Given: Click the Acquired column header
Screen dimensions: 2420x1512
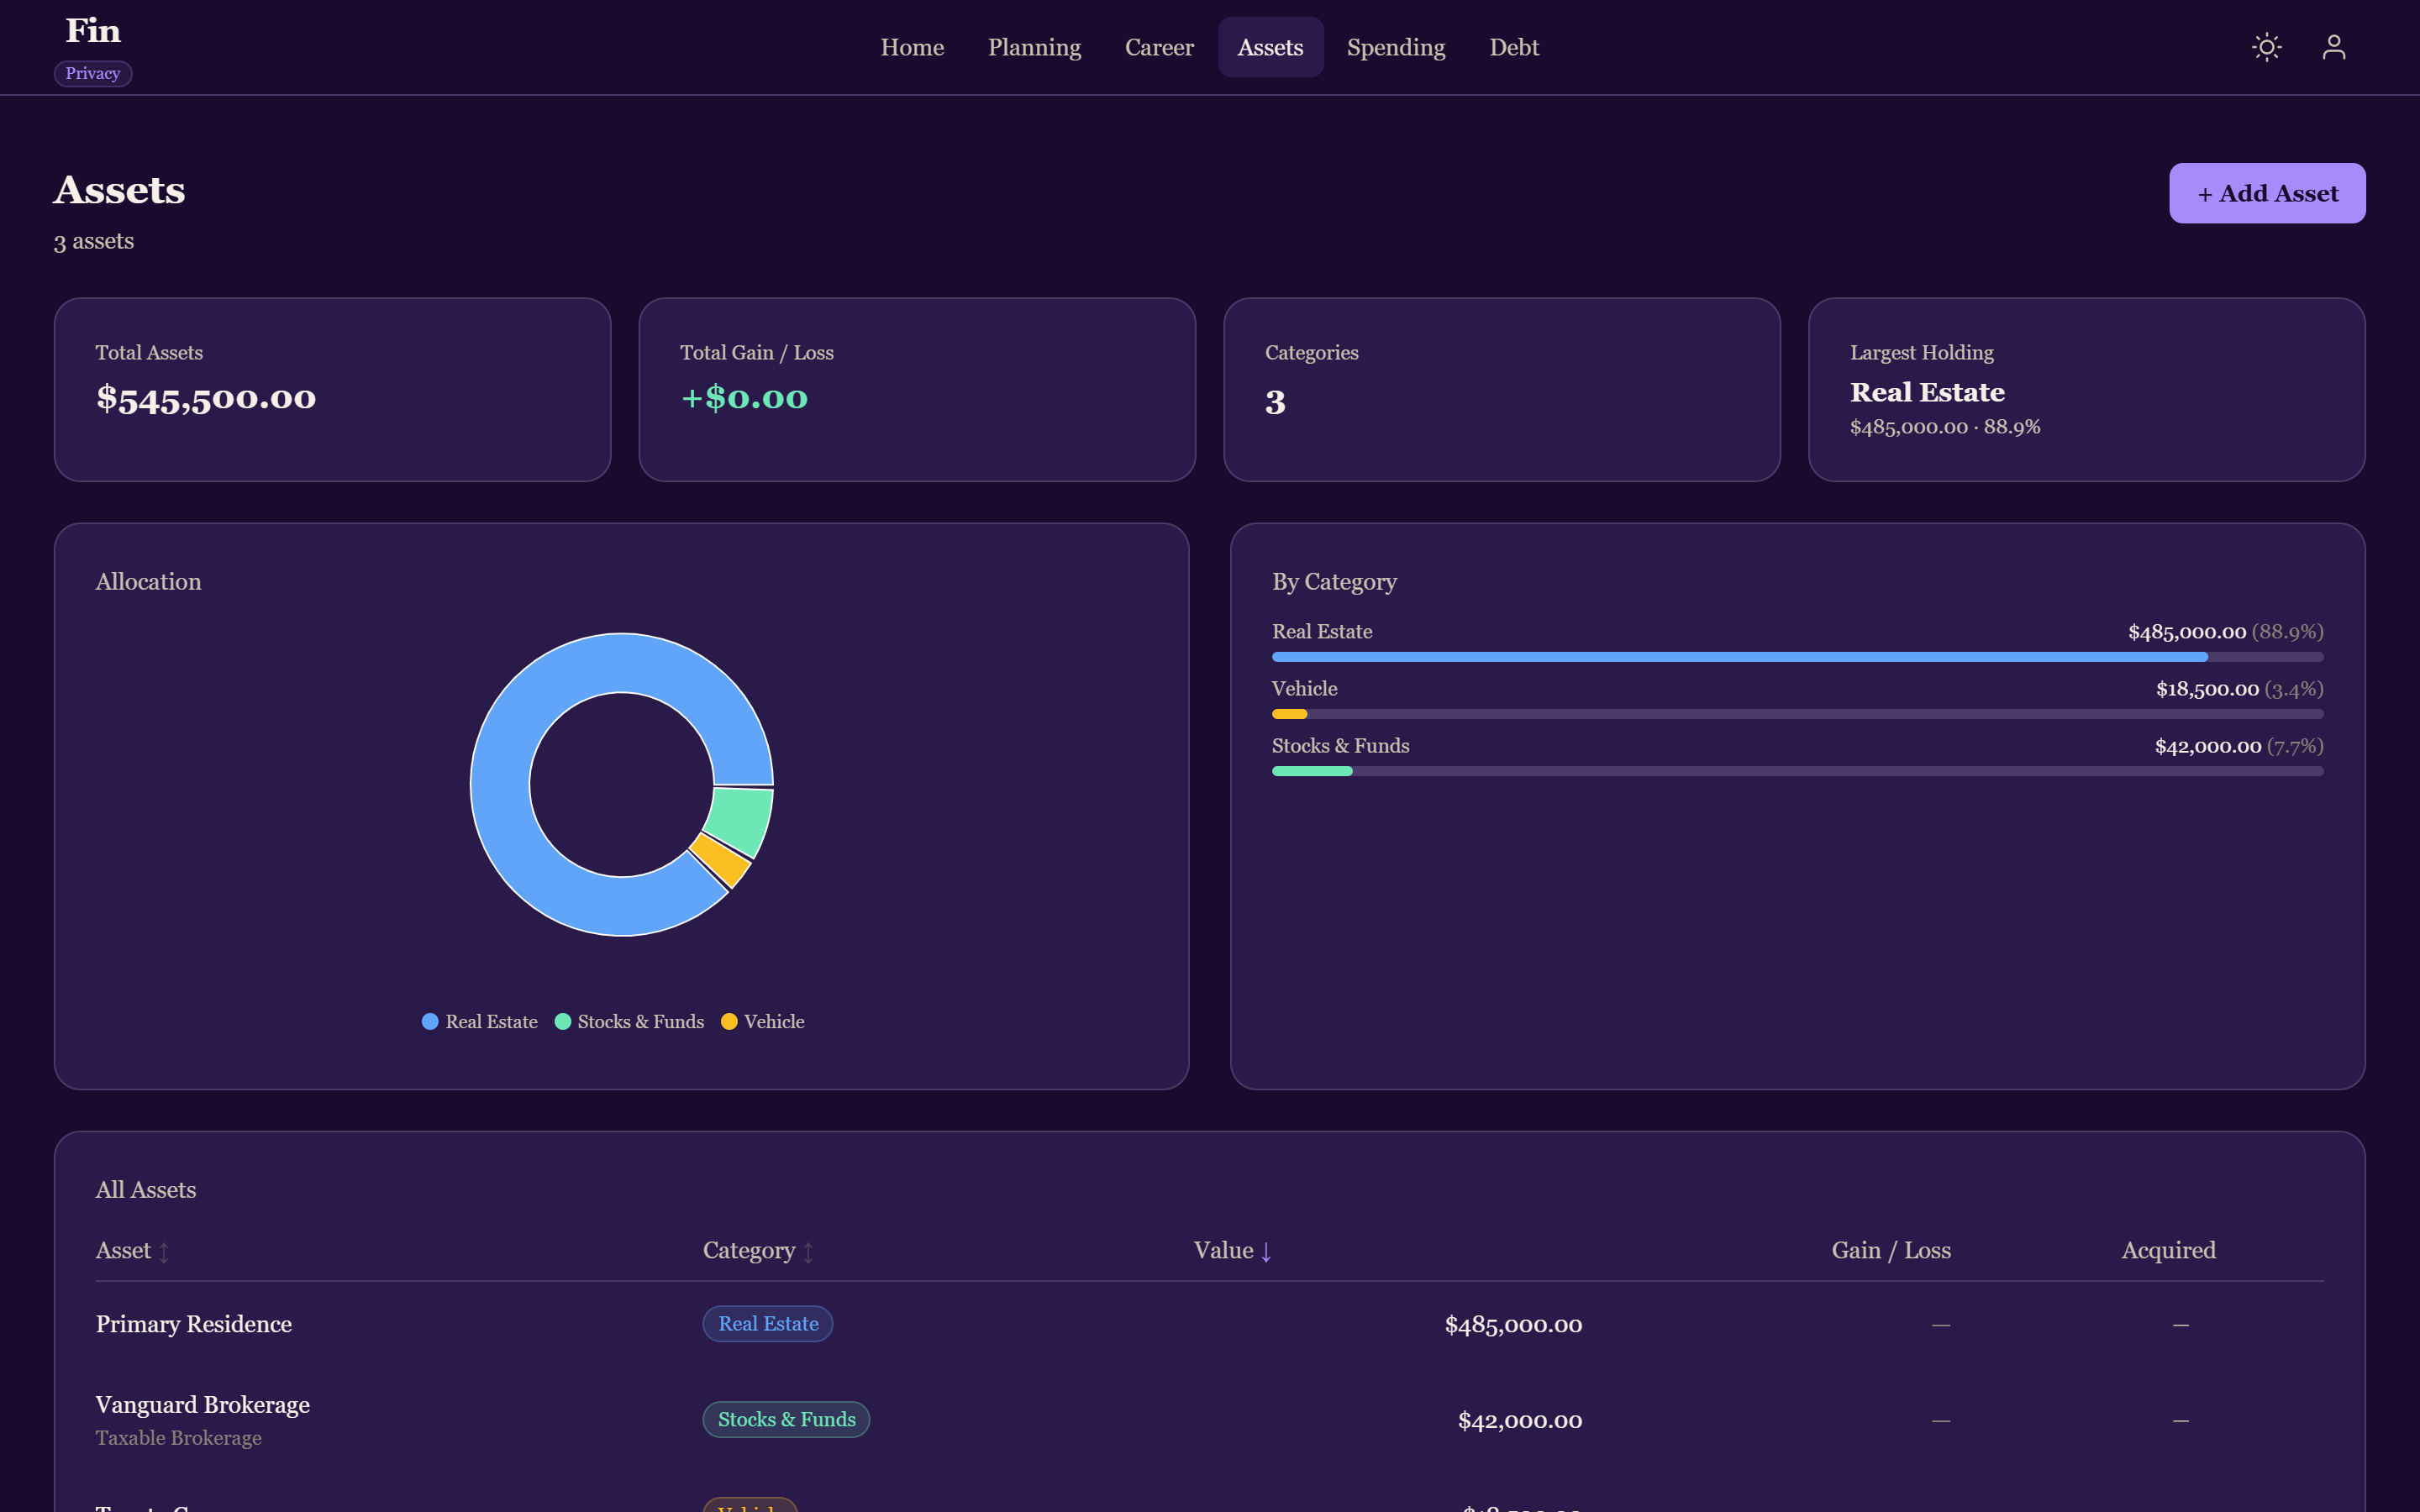Looking at the screenshot, I should coord(2168,1251).
